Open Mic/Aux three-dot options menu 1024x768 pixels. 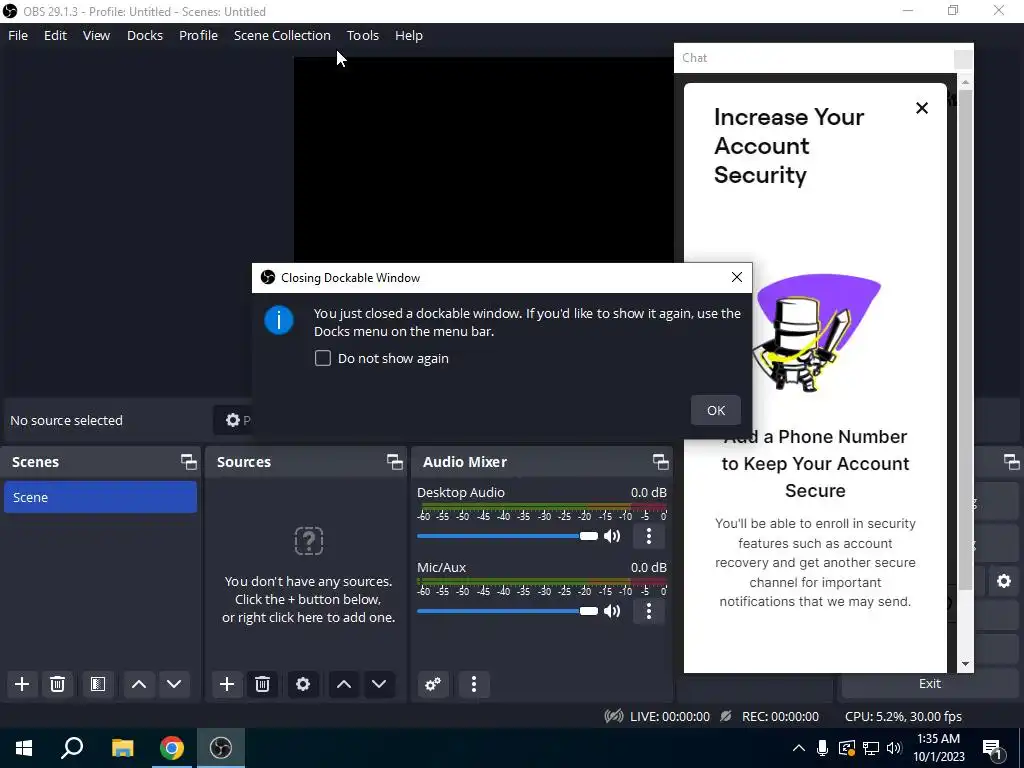(648, 611)
